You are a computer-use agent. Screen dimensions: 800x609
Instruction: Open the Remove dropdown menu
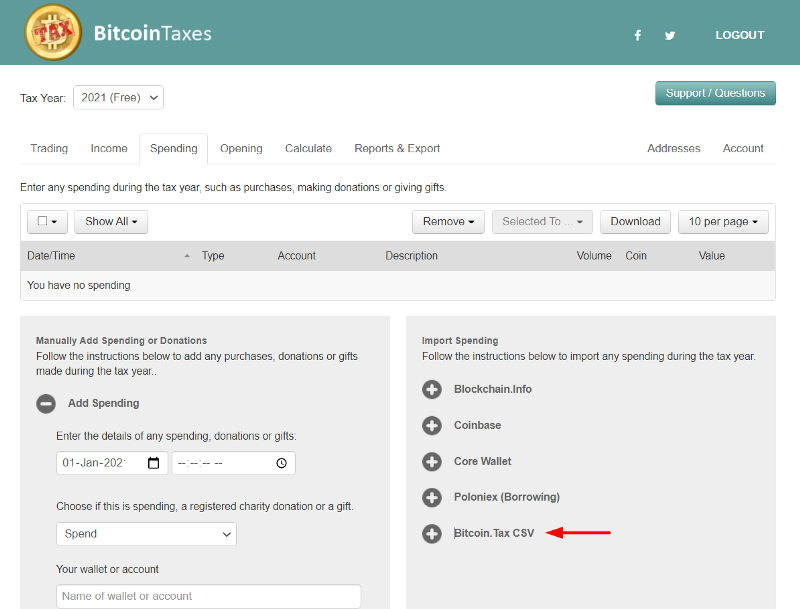(448, 222)
